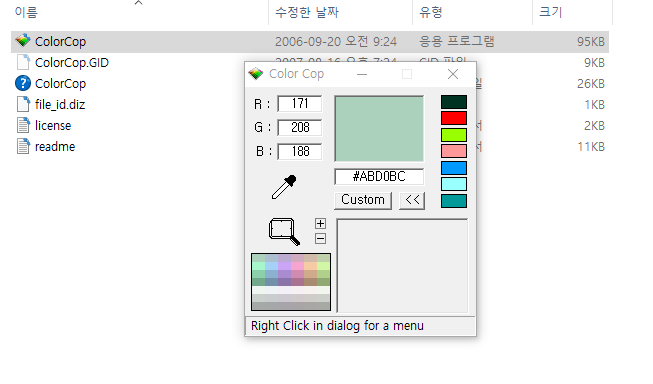653x384 pixels.
Task: Click the file name file_id.diz
Action: coord(60,104)
